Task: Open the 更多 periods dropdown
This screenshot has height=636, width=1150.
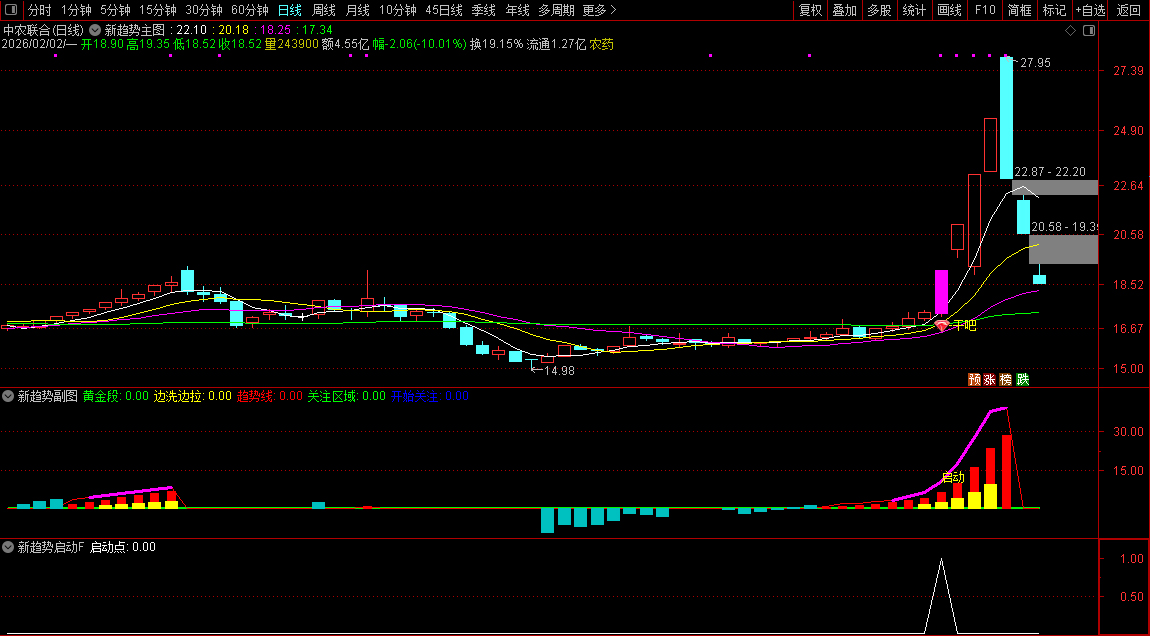Action: click(x=599, y=10)
